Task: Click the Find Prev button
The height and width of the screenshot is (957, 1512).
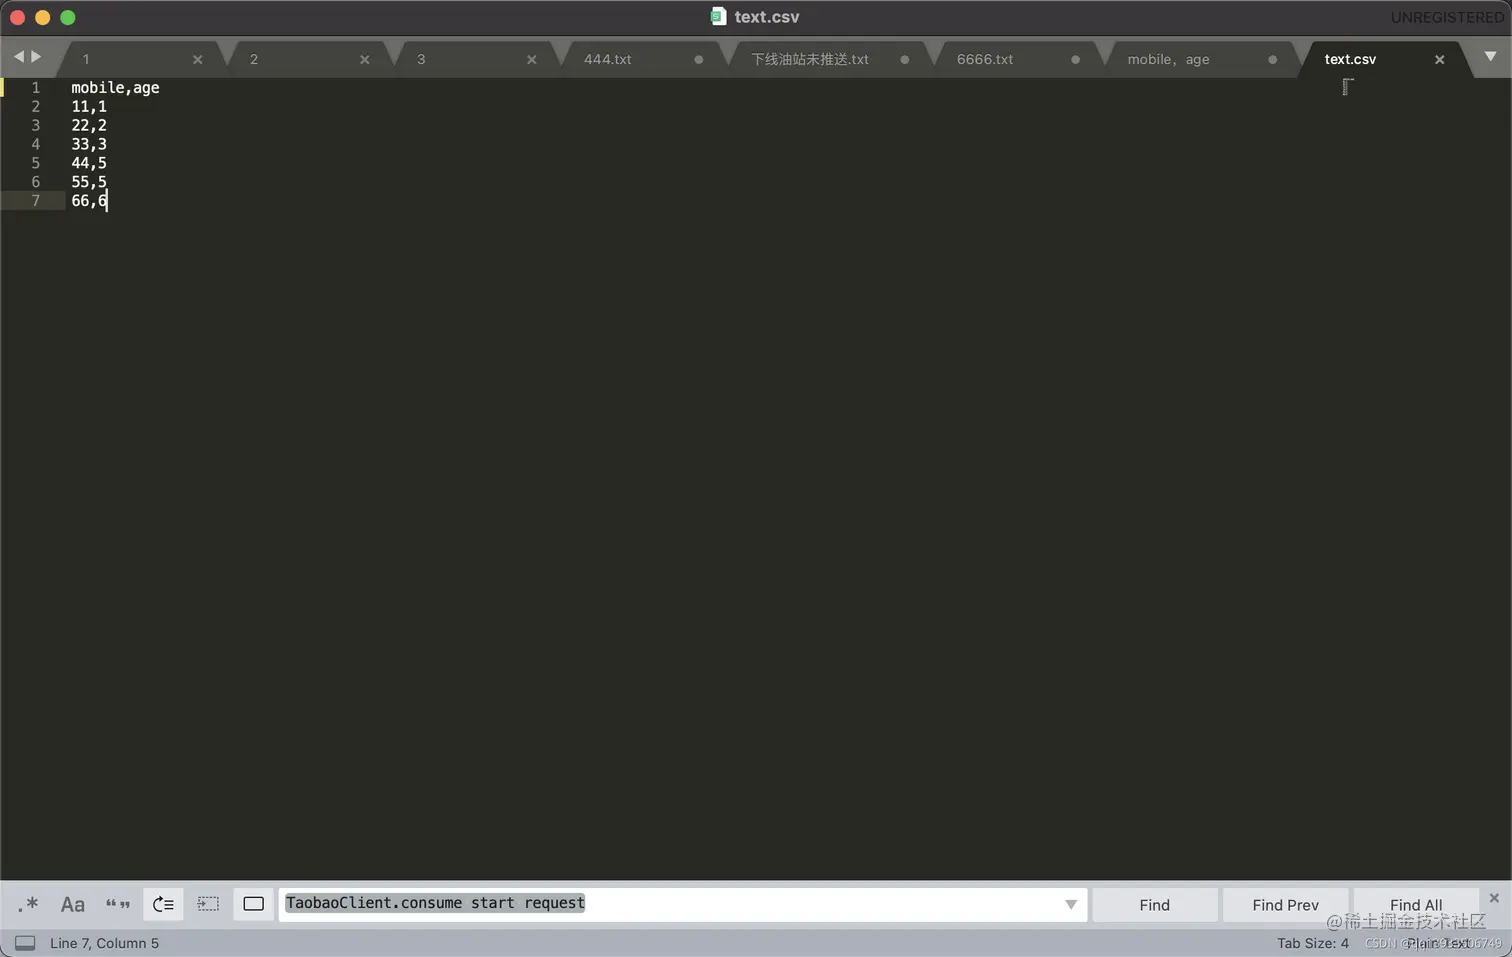Action: (1285, 905)
